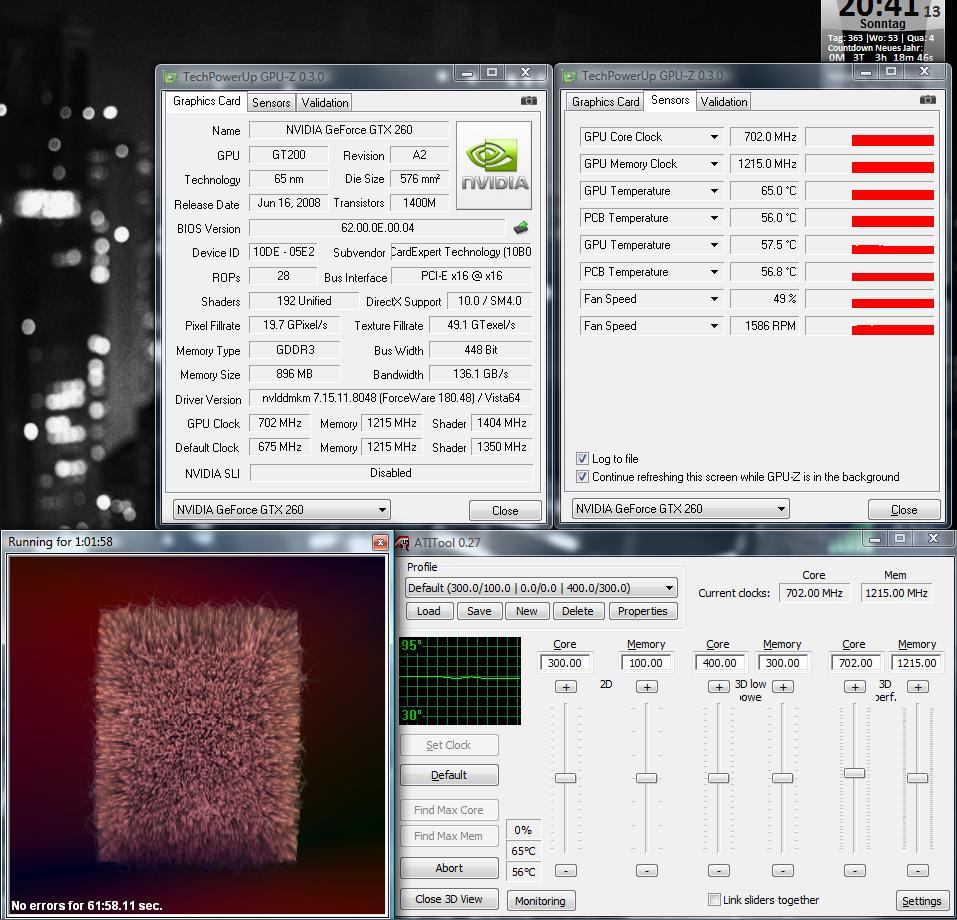Screen dimensions: 957x920
Task: Click 3D low power Core field 400.00
Action: (x=719, y=663)
